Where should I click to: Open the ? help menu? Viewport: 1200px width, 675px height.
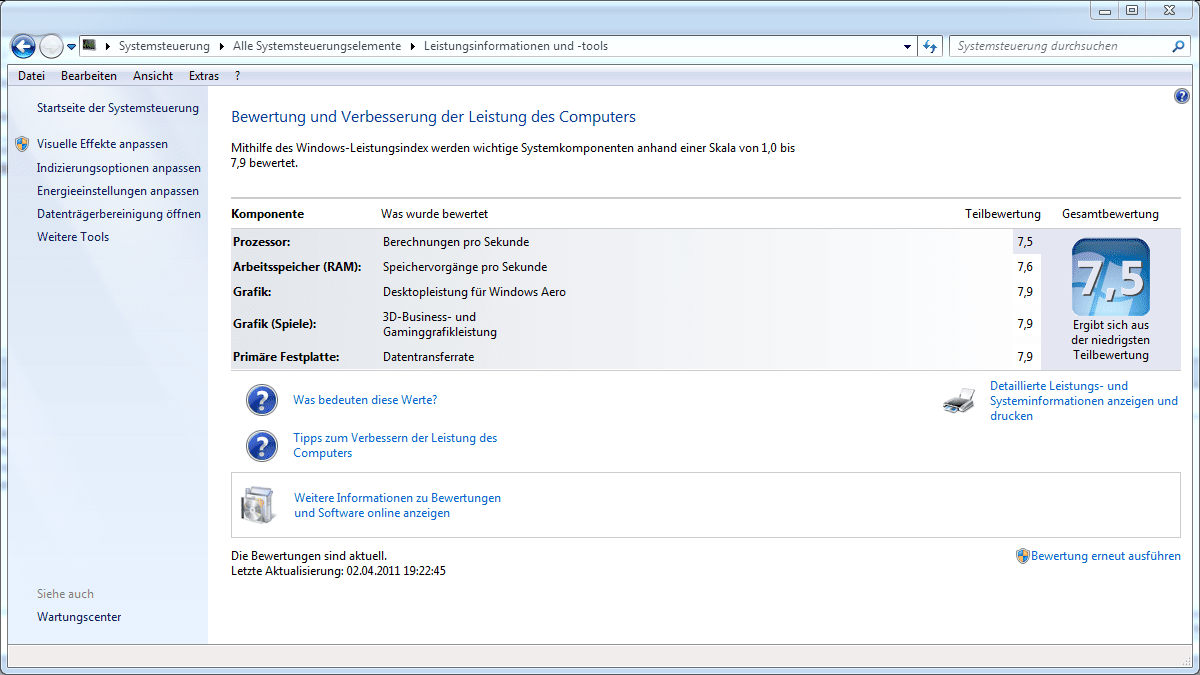(237, 76)
